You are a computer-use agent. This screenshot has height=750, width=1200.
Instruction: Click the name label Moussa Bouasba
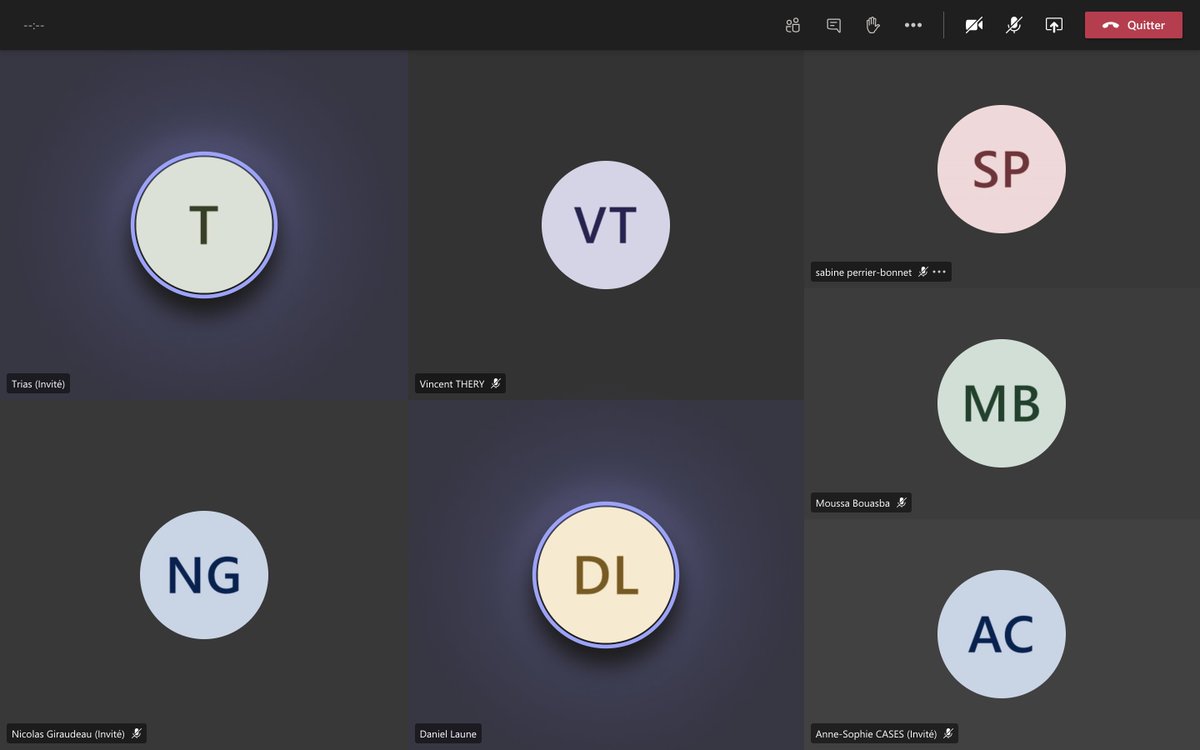point(853,503)
